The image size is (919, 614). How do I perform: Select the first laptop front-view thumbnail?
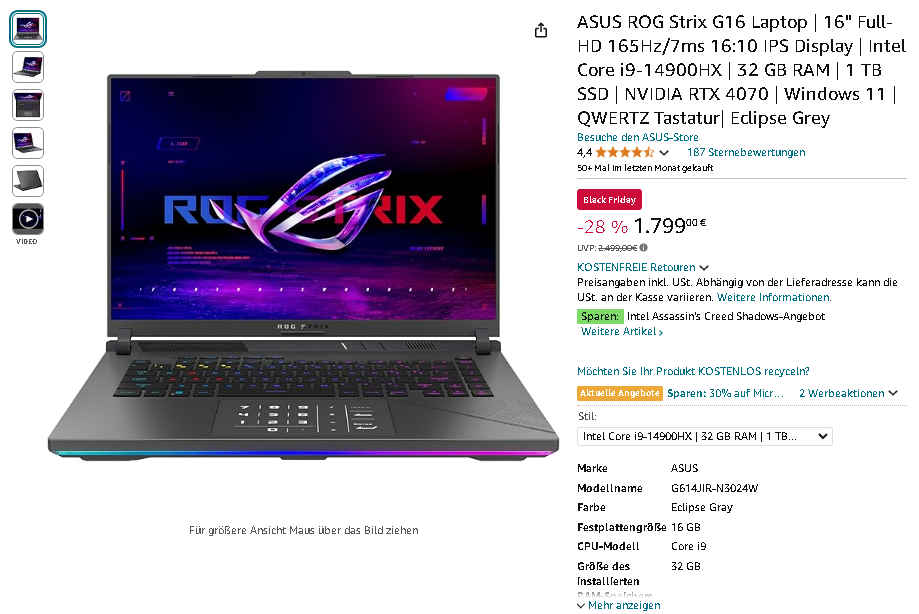(28, 29)
